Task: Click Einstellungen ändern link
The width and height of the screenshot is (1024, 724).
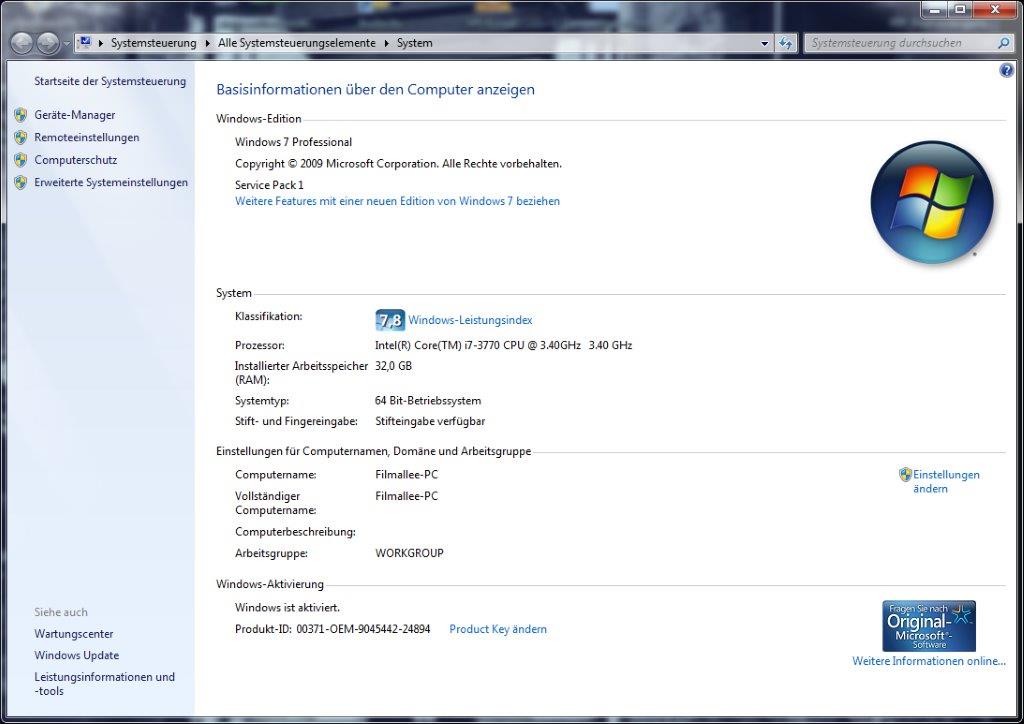Action: 946,482
